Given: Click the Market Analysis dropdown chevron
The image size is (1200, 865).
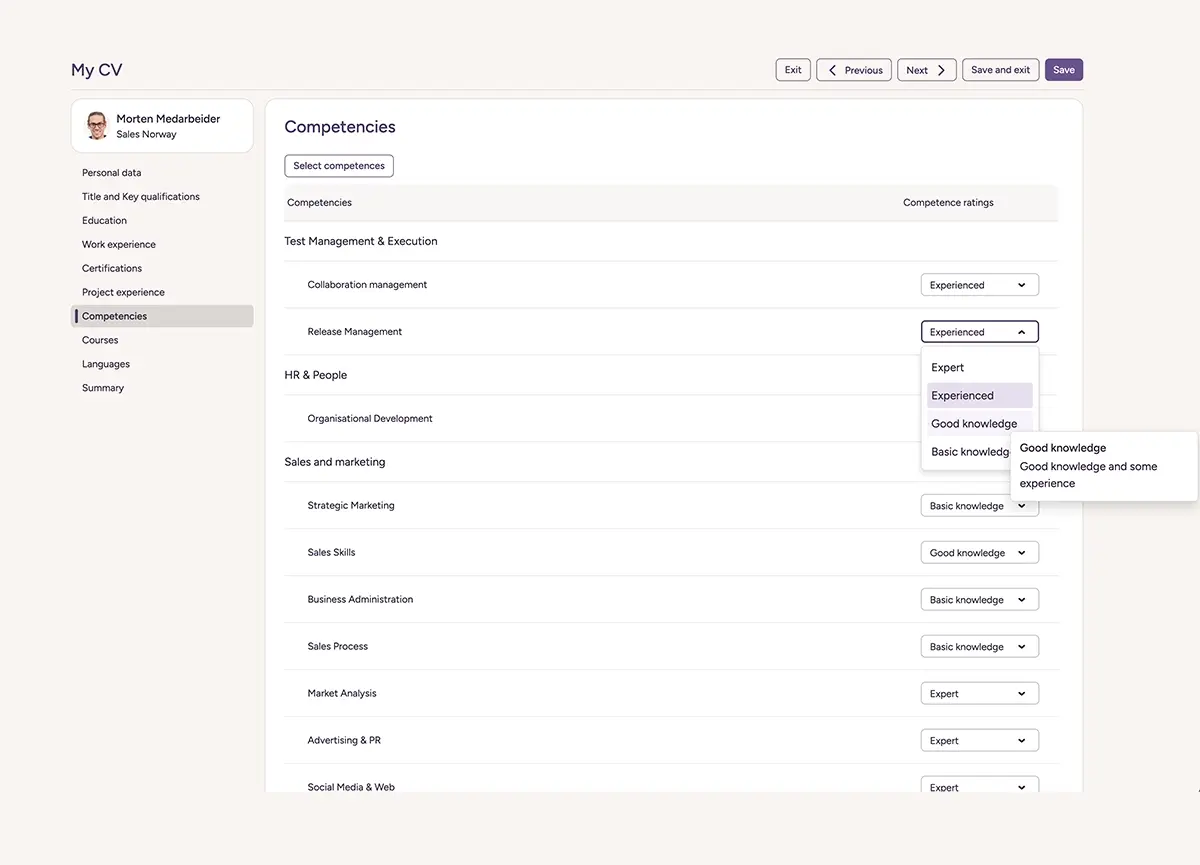Looking at the screenshot, I should [1021, 694].
